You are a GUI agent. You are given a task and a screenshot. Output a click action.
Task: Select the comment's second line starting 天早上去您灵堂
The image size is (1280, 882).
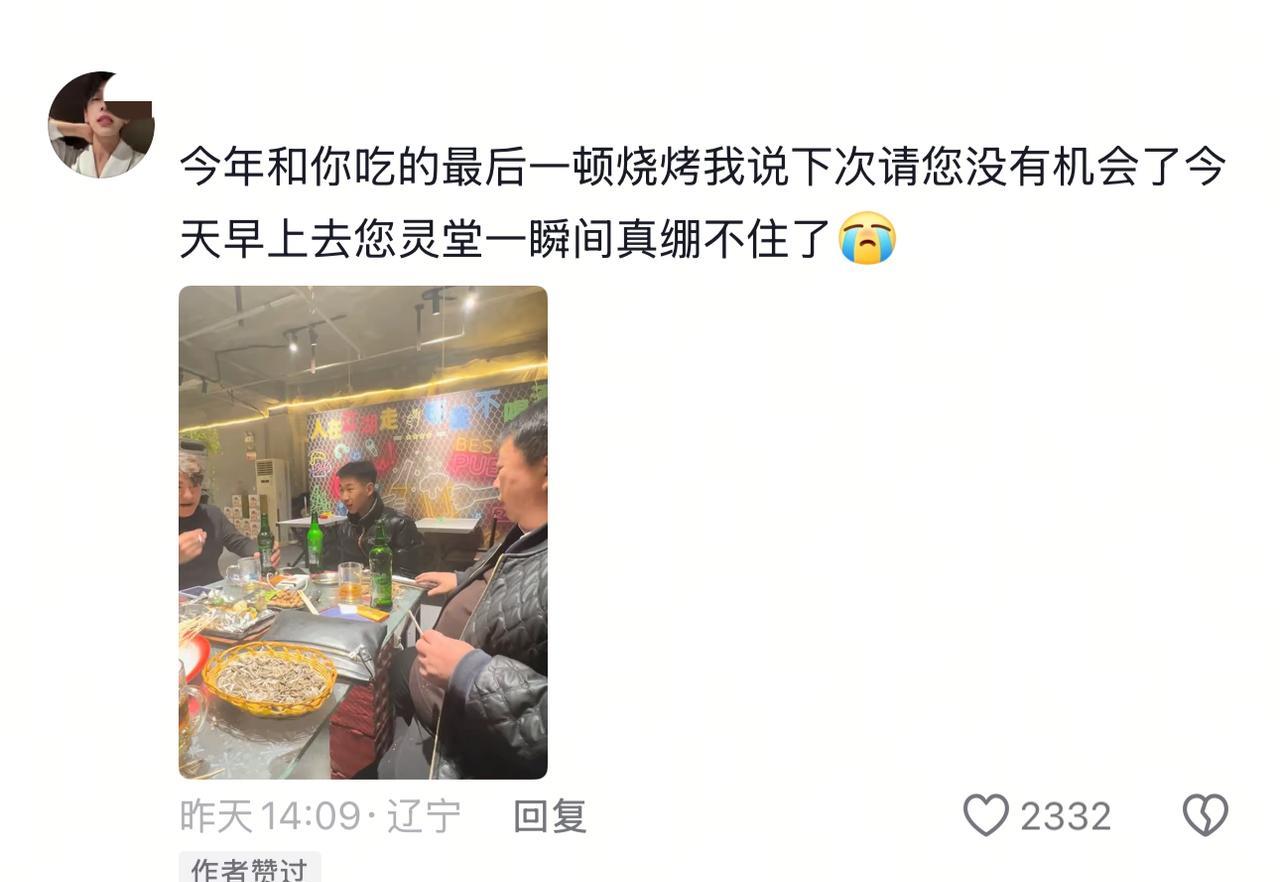(x=506, y=239)
